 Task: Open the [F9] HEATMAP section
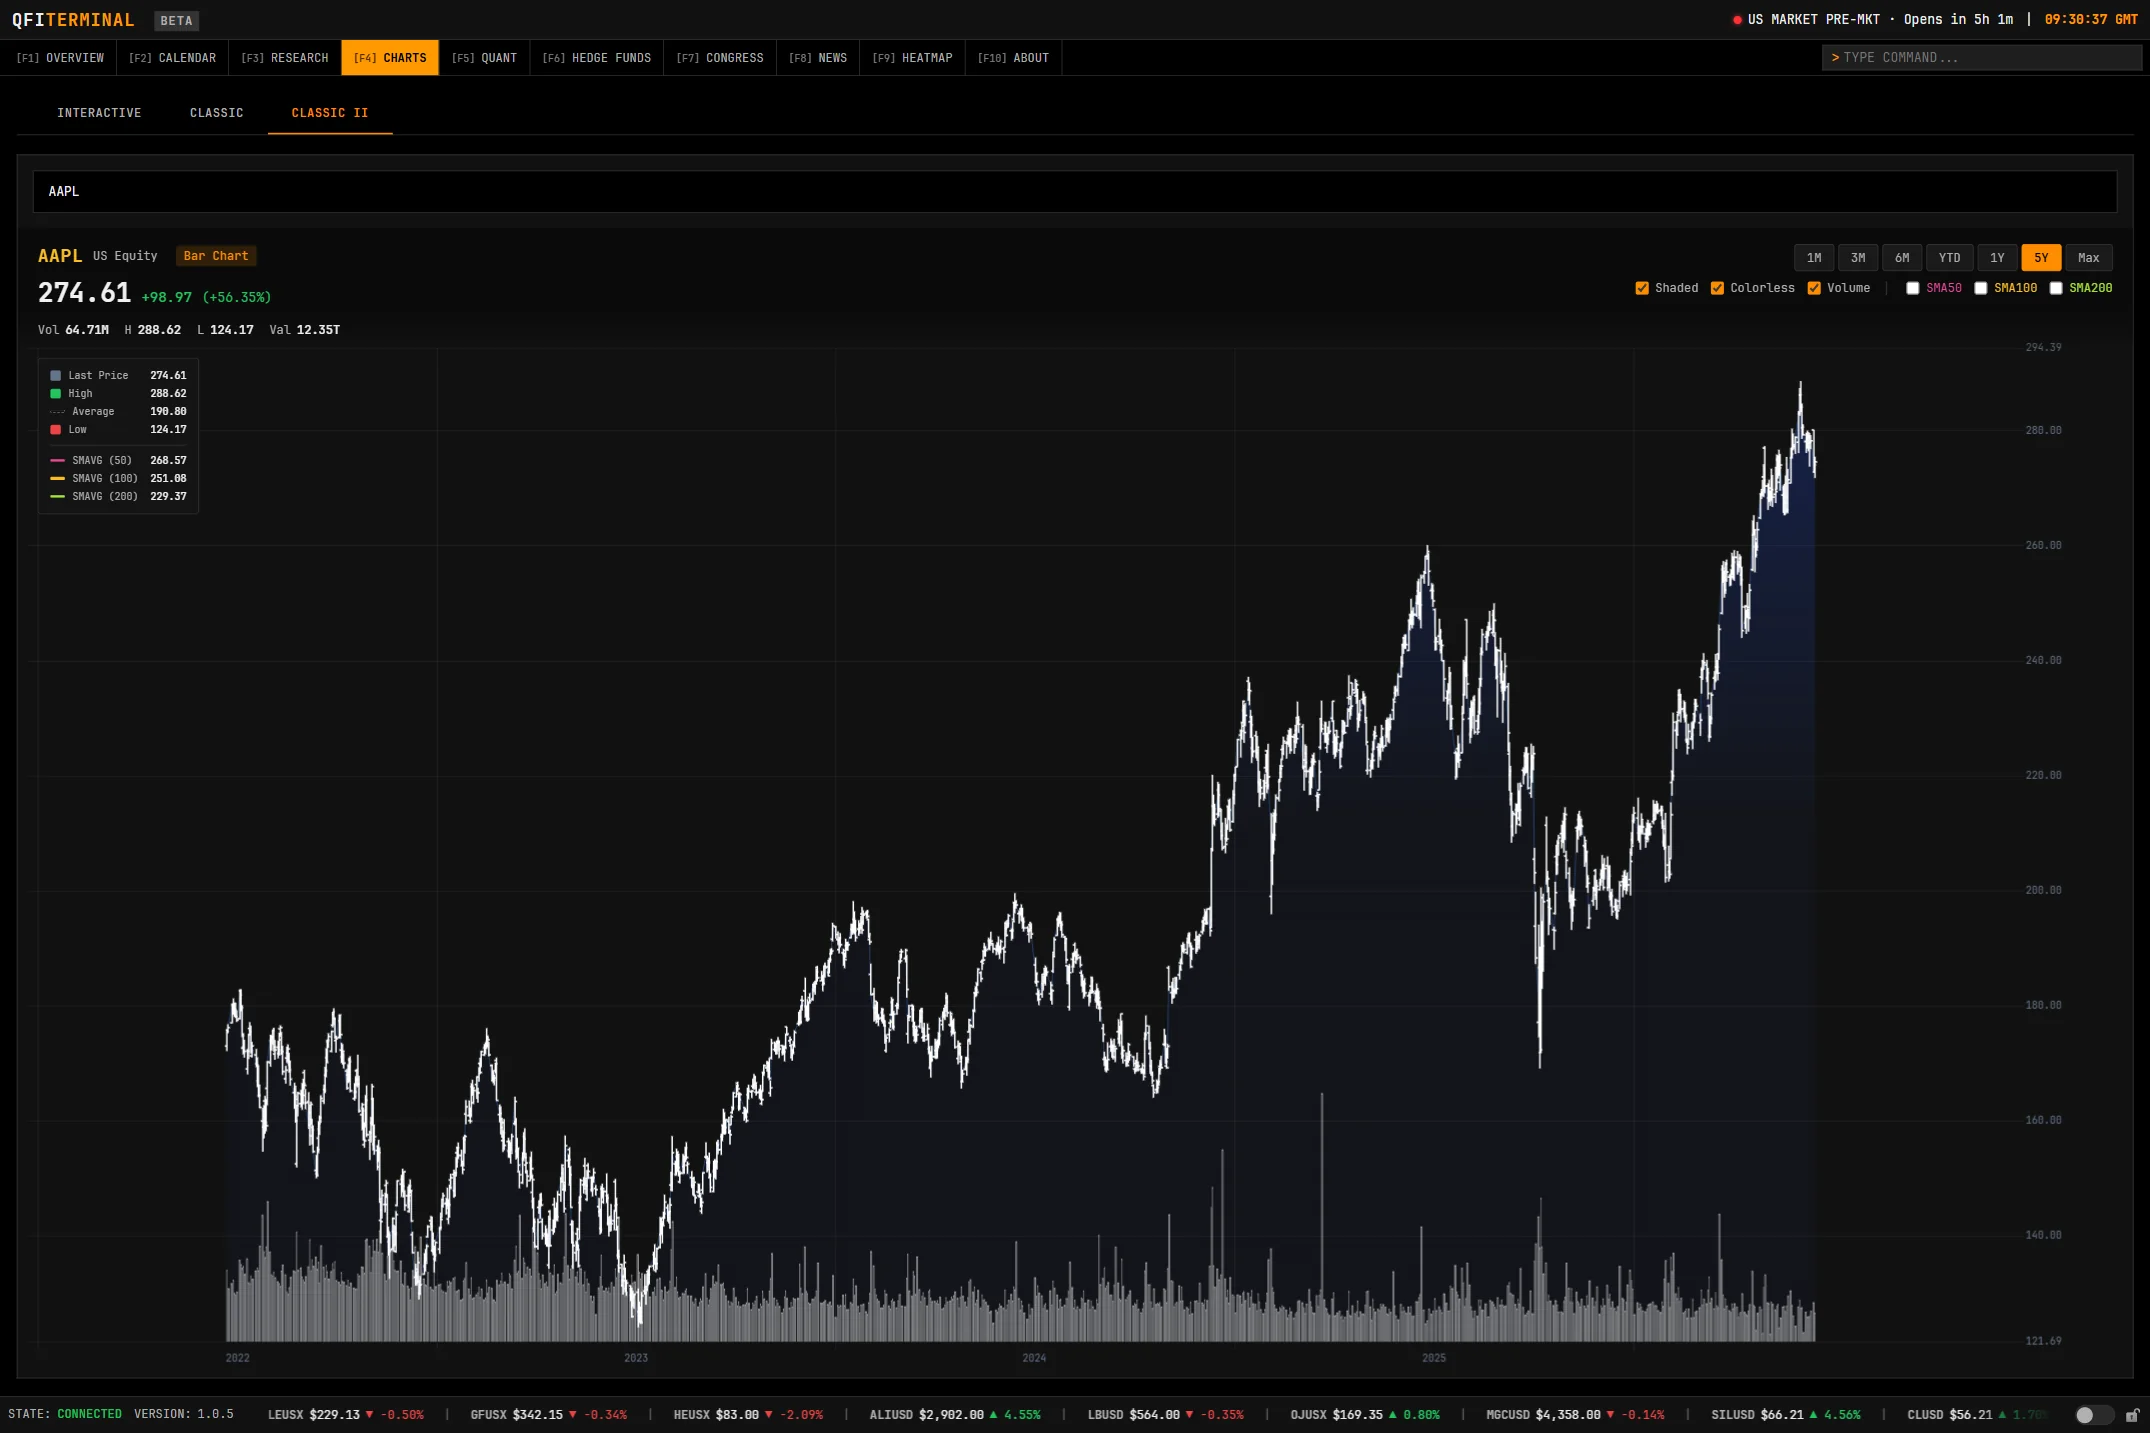point(911,57)
